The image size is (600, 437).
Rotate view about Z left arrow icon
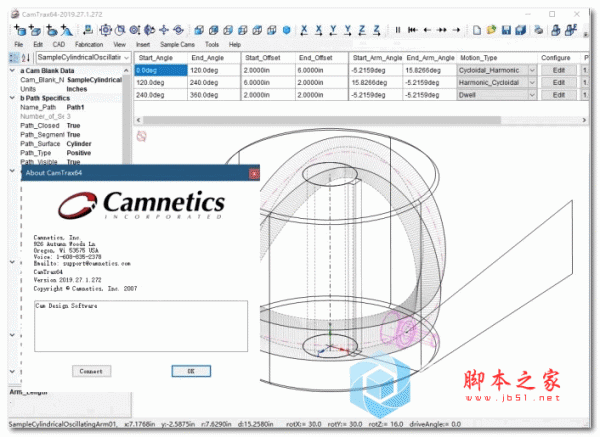coord(362,30)
